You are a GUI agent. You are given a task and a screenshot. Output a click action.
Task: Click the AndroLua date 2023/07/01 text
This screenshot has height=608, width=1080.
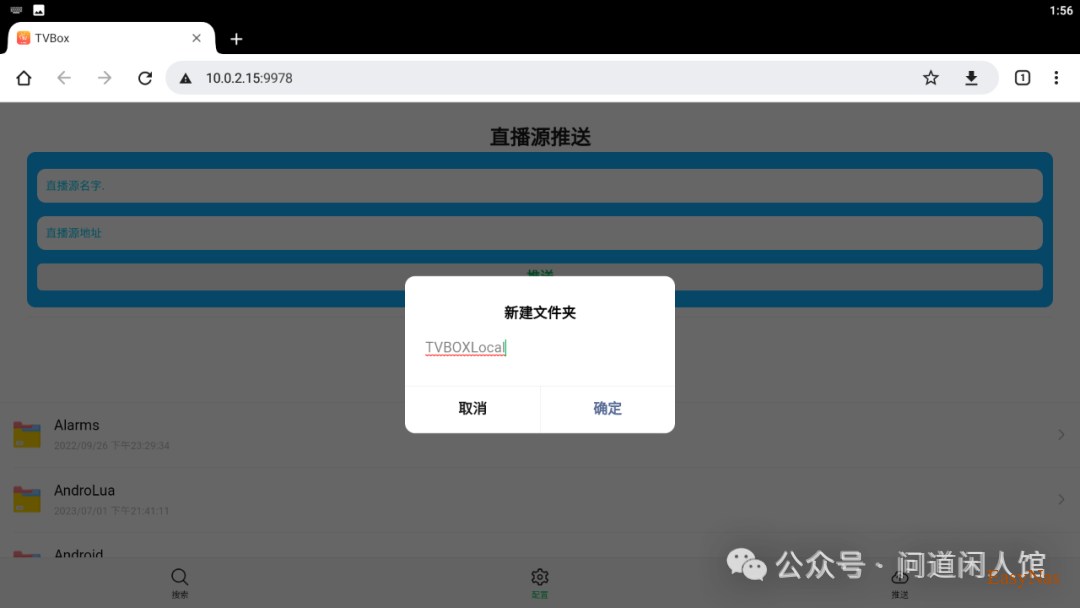tap(111, 511)
